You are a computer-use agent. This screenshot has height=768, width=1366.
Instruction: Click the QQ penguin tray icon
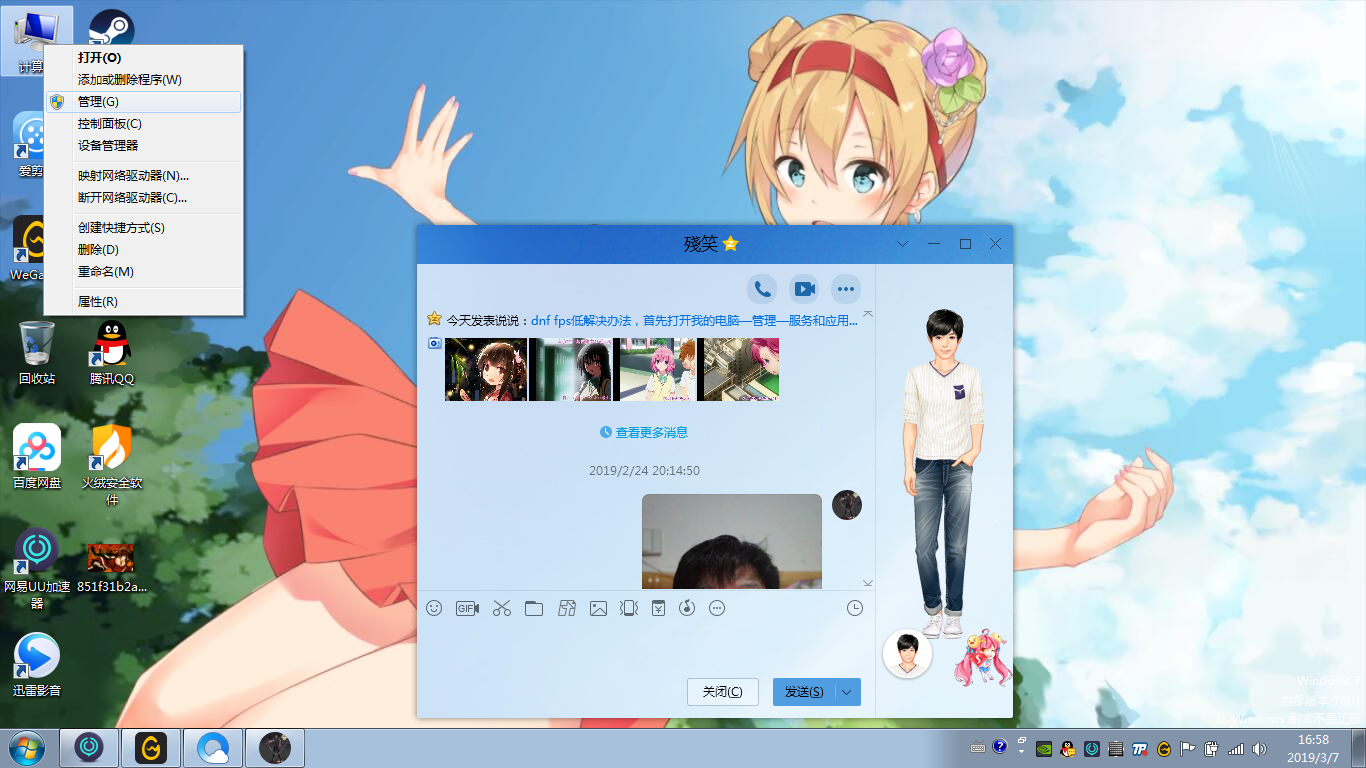tap(1068, 748)
